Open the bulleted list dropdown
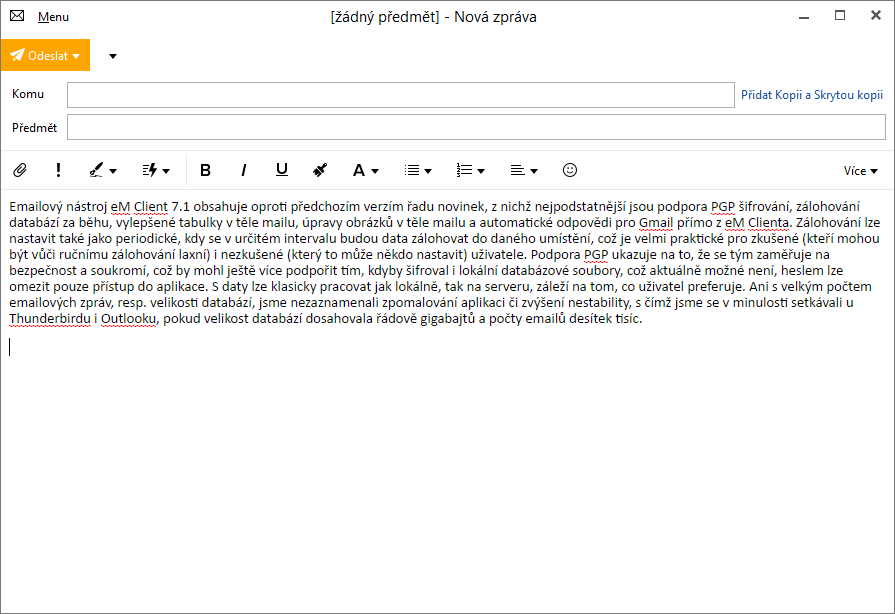The height and width of the screenshot is (614, 895). click(418, 170)
